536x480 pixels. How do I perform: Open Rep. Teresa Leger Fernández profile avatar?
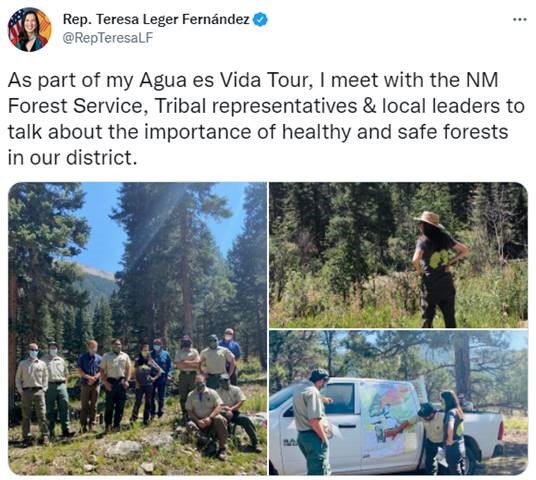30,30
